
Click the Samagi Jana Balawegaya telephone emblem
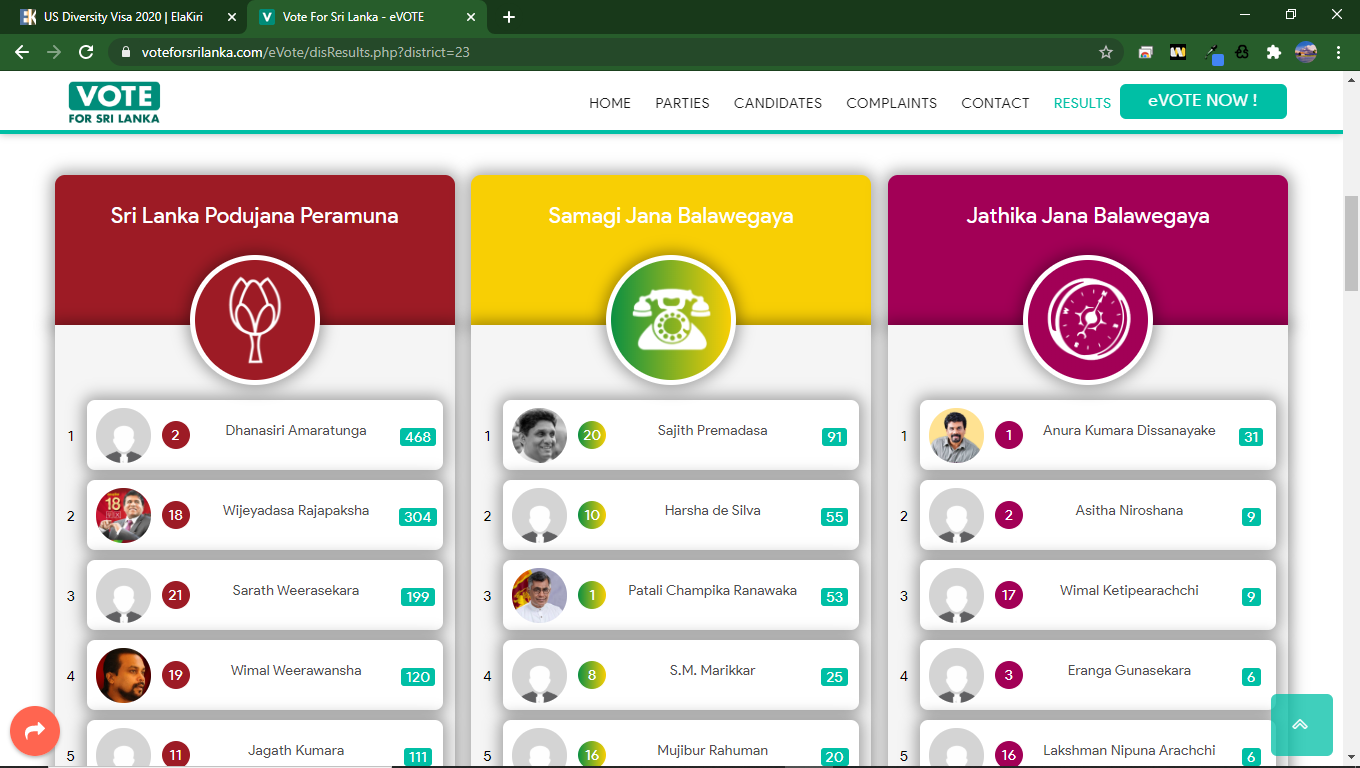click(x=671, y=320)
